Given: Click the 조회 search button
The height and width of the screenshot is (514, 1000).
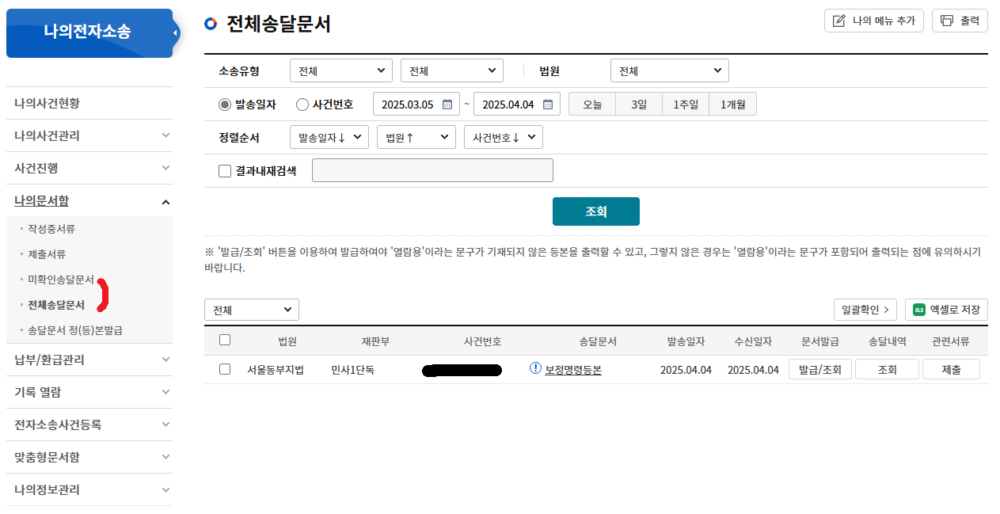Looking at the screenshot, I should pyautogui.click(x=596, y=212).
